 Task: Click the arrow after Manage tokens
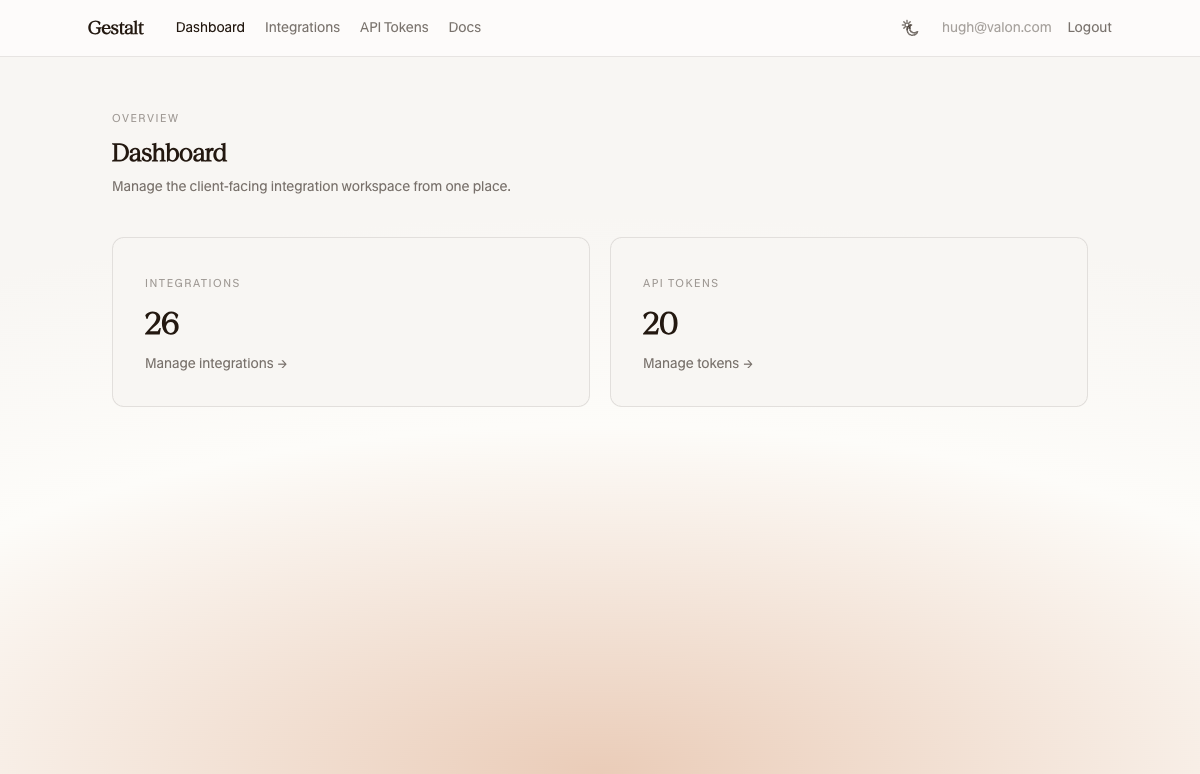tap(748, 365)
